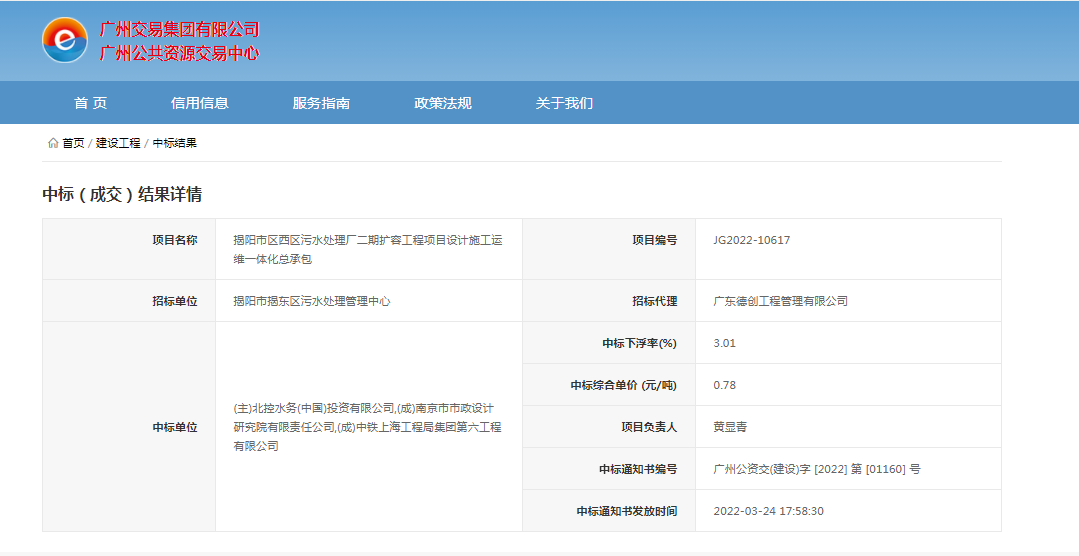This screenshot has height=556, width=1079.
Task: Click the Guangzhou trading center 'e' logo
Action: coord(65,40)
